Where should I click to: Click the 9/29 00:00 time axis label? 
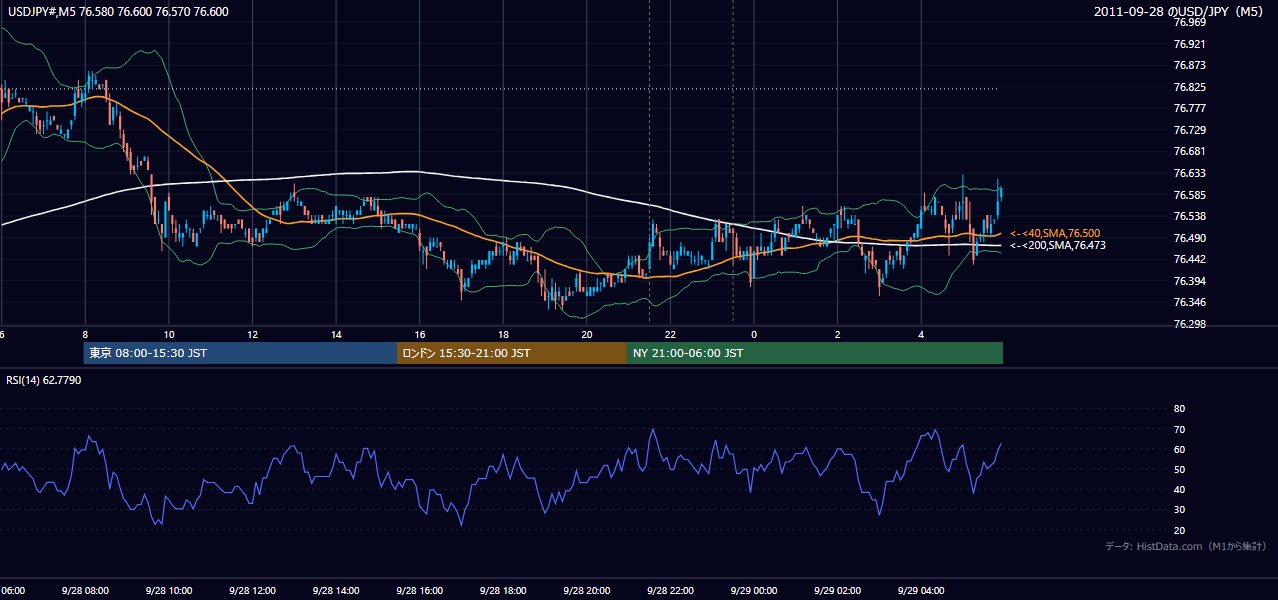pyautogui.click(x=754, y=591)
